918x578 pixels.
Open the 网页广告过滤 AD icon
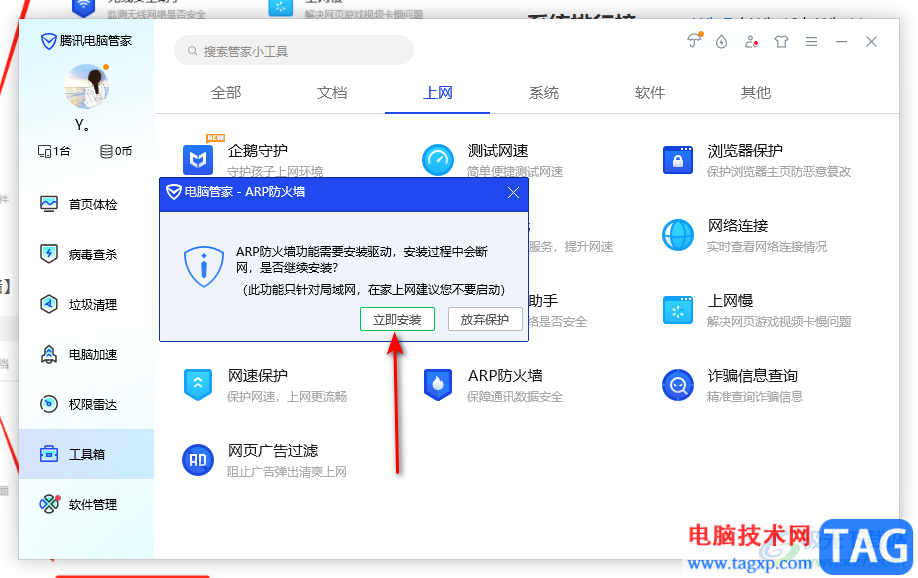(198, 460)
